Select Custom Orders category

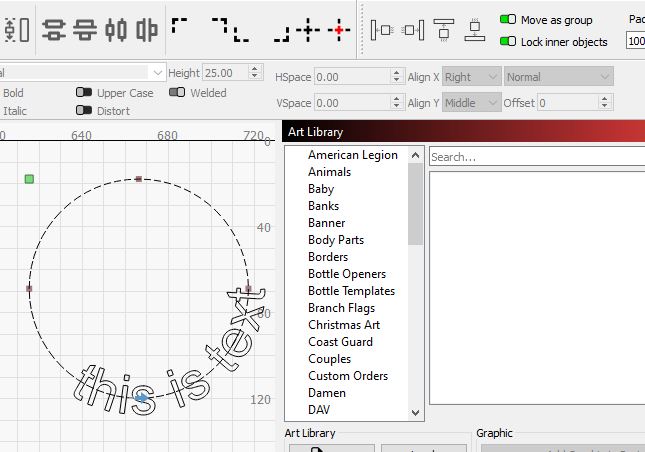coord(348,376)
